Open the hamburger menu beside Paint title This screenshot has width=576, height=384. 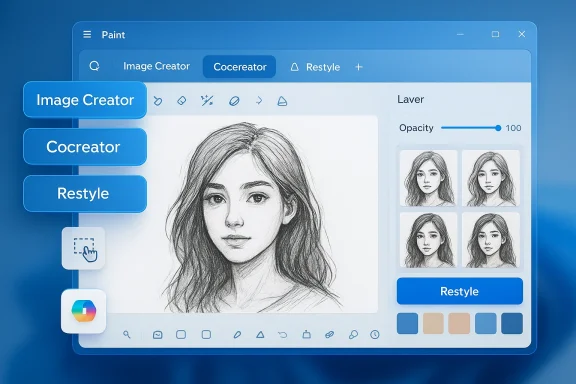(87, 35)
